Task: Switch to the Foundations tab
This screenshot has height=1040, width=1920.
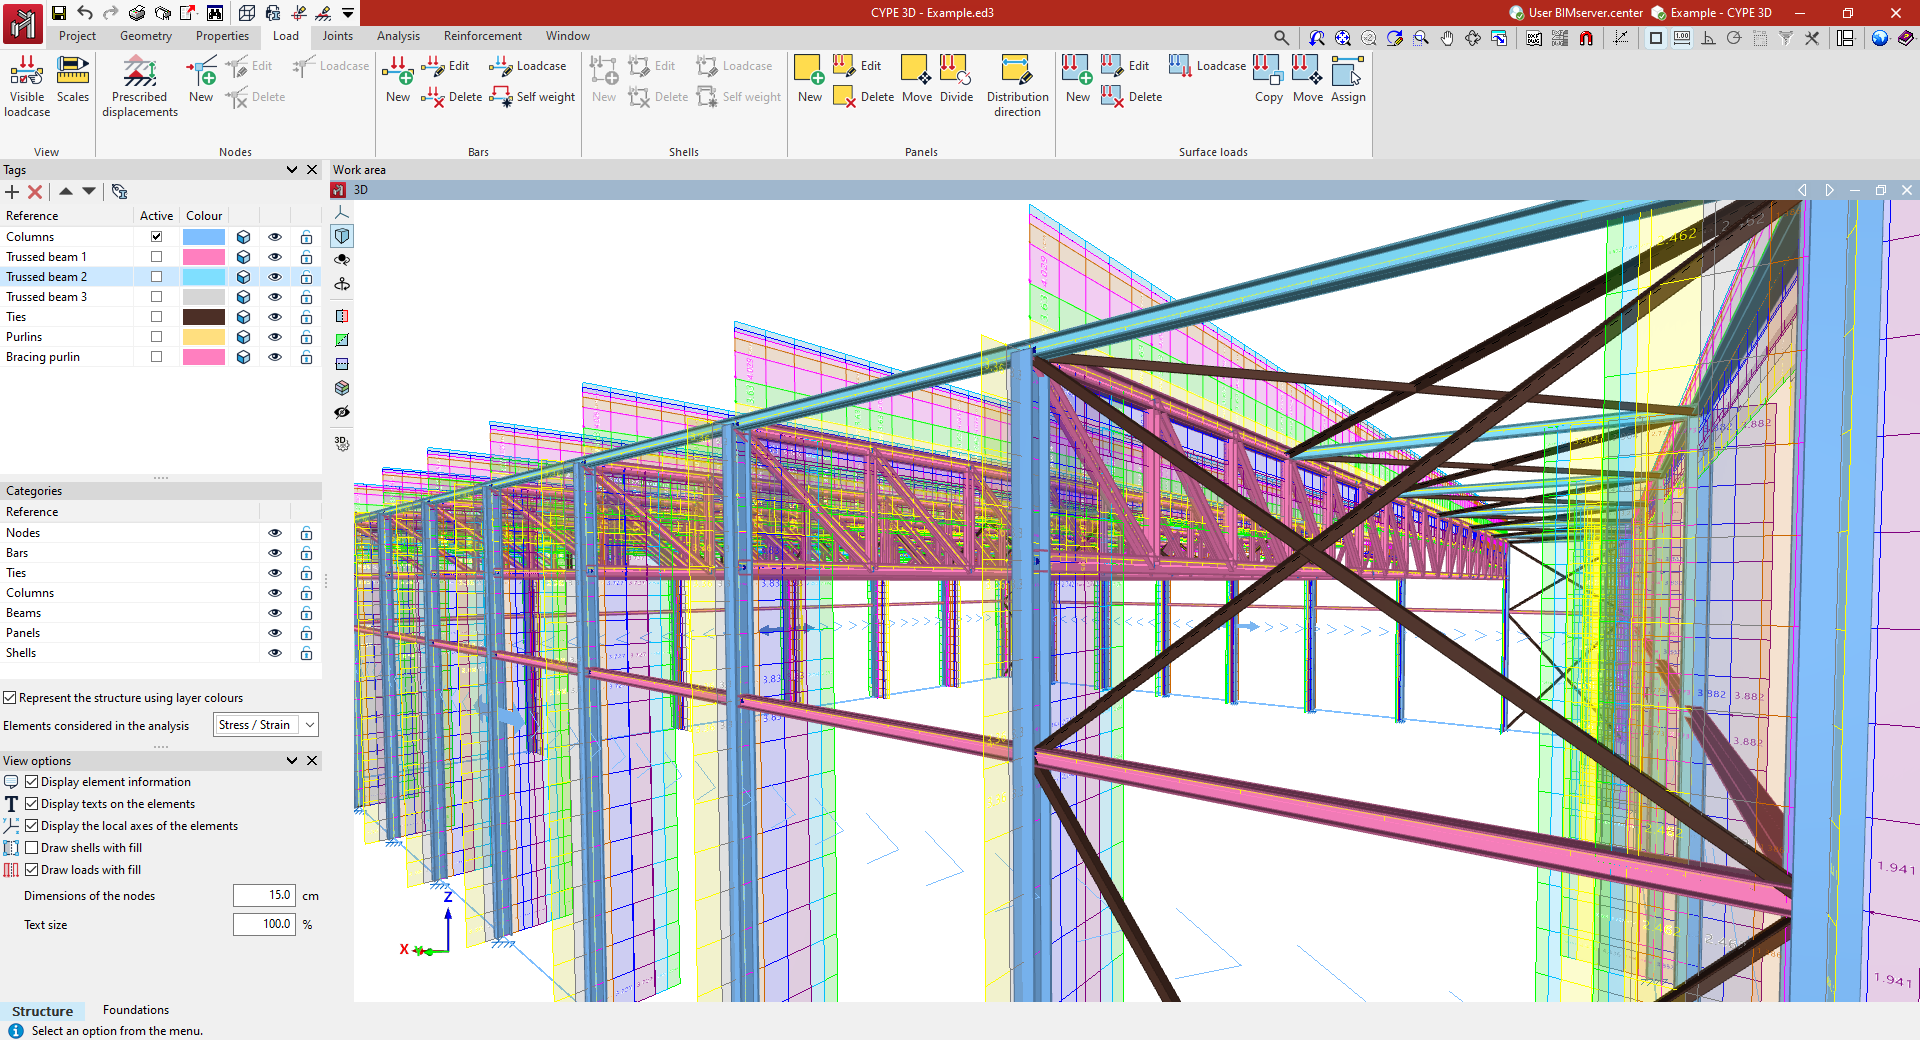Action: [x=135, y=1010]
